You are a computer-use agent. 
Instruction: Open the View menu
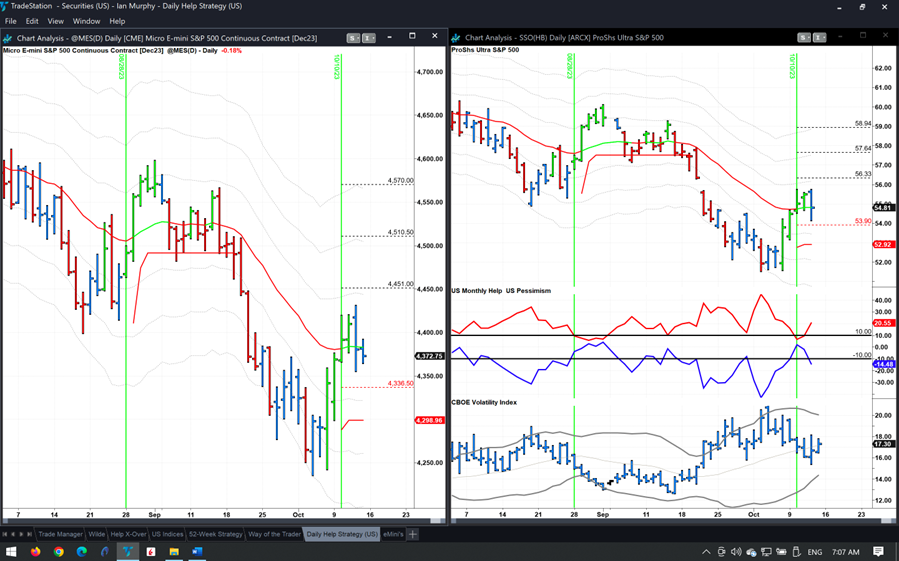pyautogui.click(x=56, y=21)
